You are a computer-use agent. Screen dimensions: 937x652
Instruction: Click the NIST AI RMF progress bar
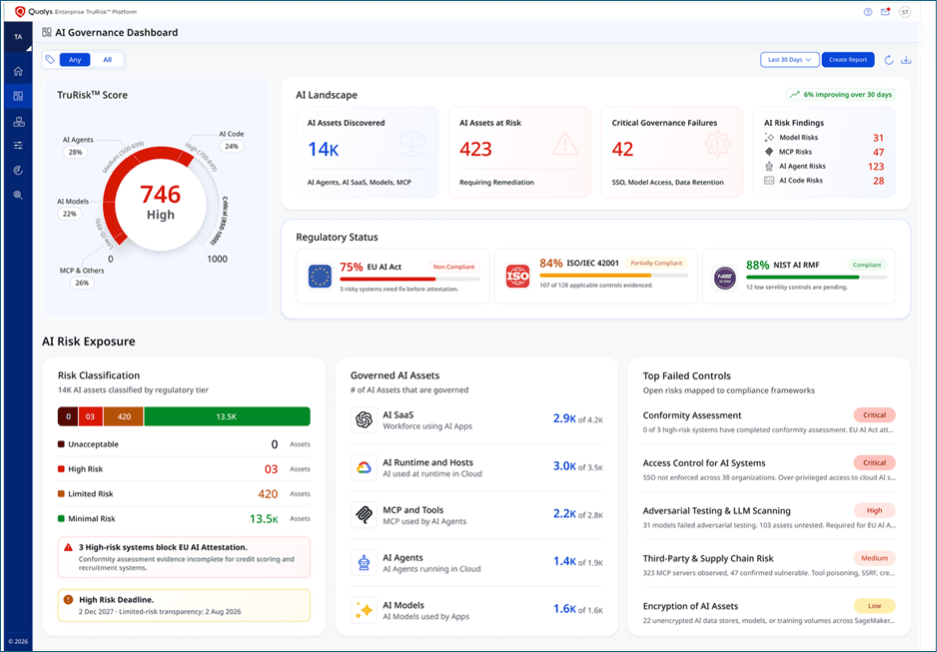(816, 277)
